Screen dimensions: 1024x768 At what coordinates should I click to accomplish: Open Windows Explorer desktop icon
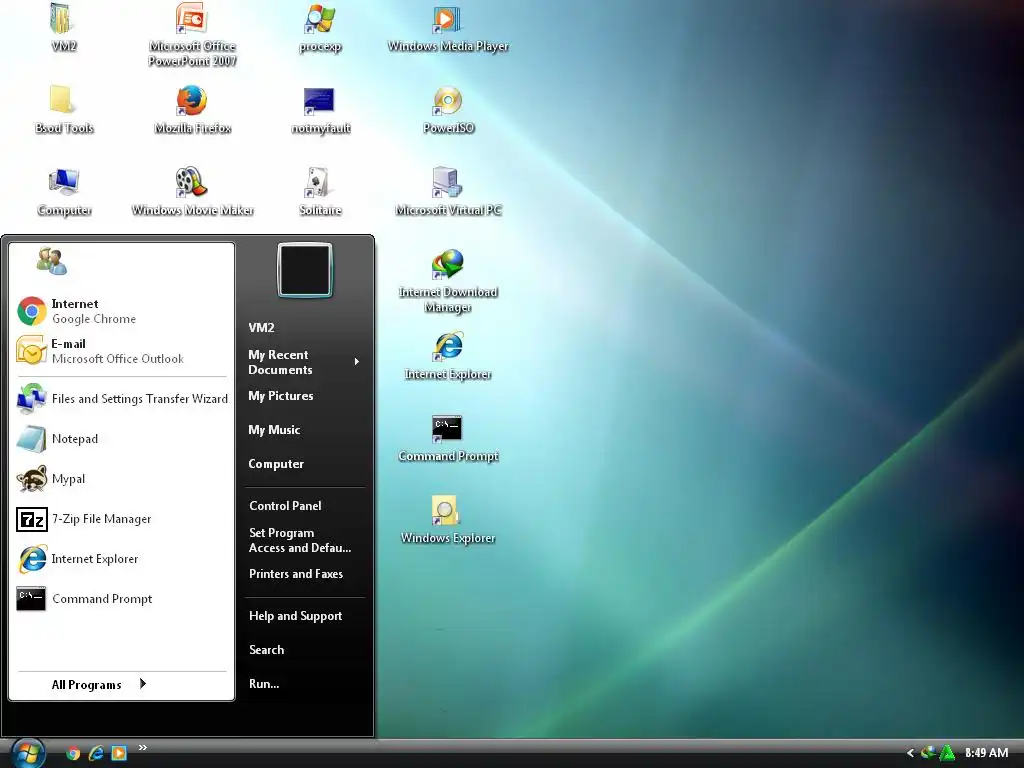coord(448,519)
